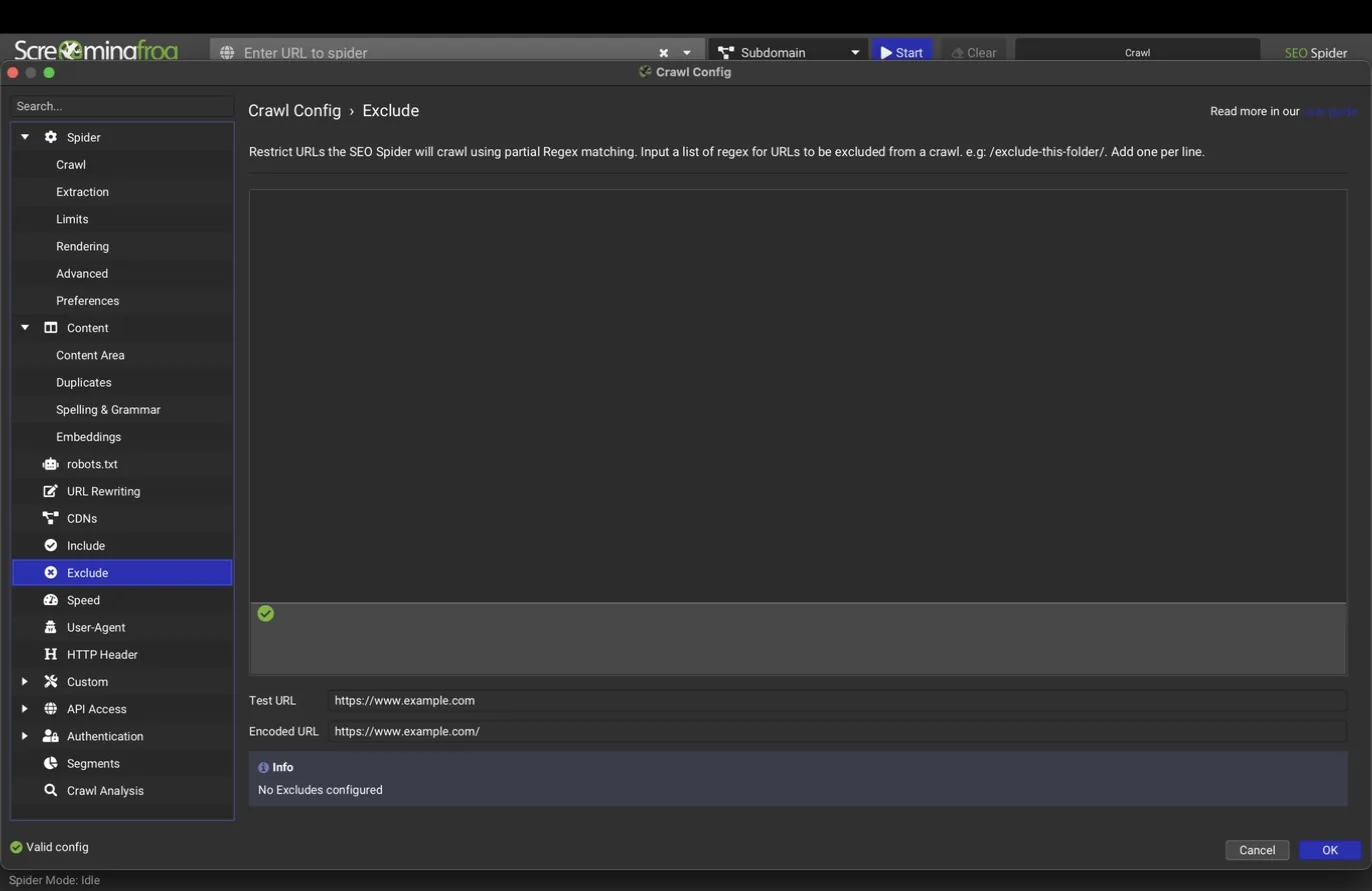
Task: Click the Speed gauge icon
Action: click(x=51, y=600)
